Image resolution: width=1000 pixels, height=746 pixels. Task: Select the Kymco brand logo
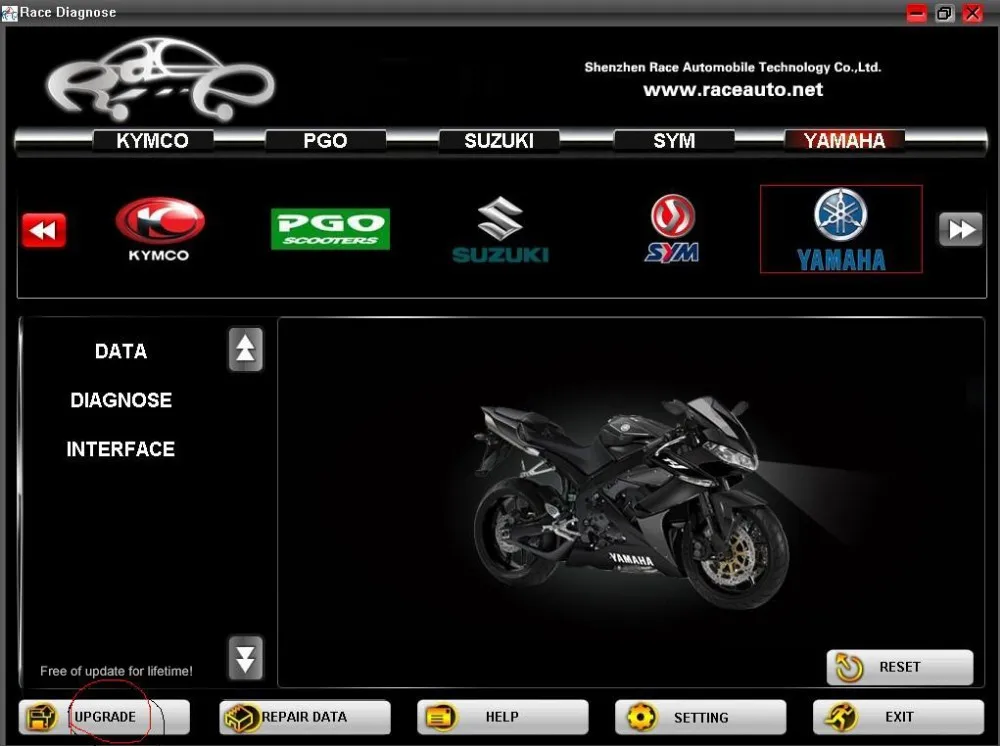coord(159,230)
